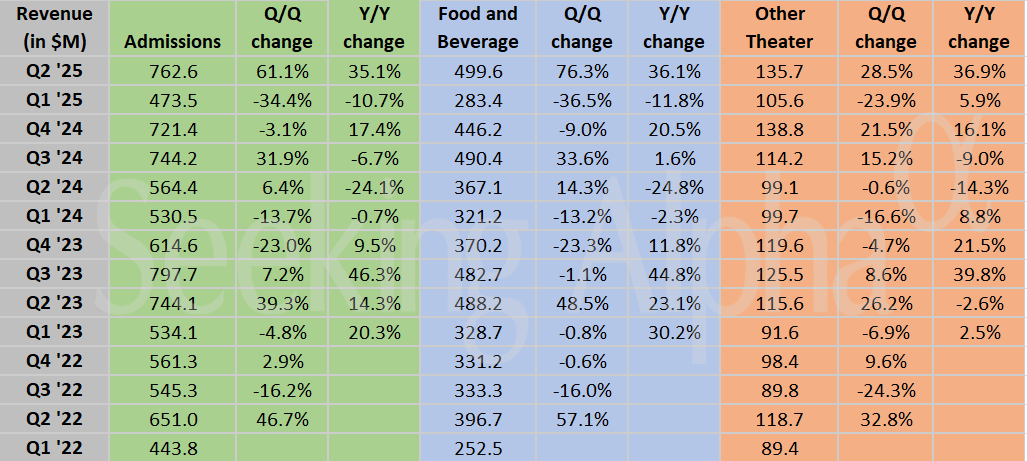Select the 61.1% Admissions Q/Q change cell
Image resolution: width=1027 pixels, height=461 pixels.
coord(281,72)
